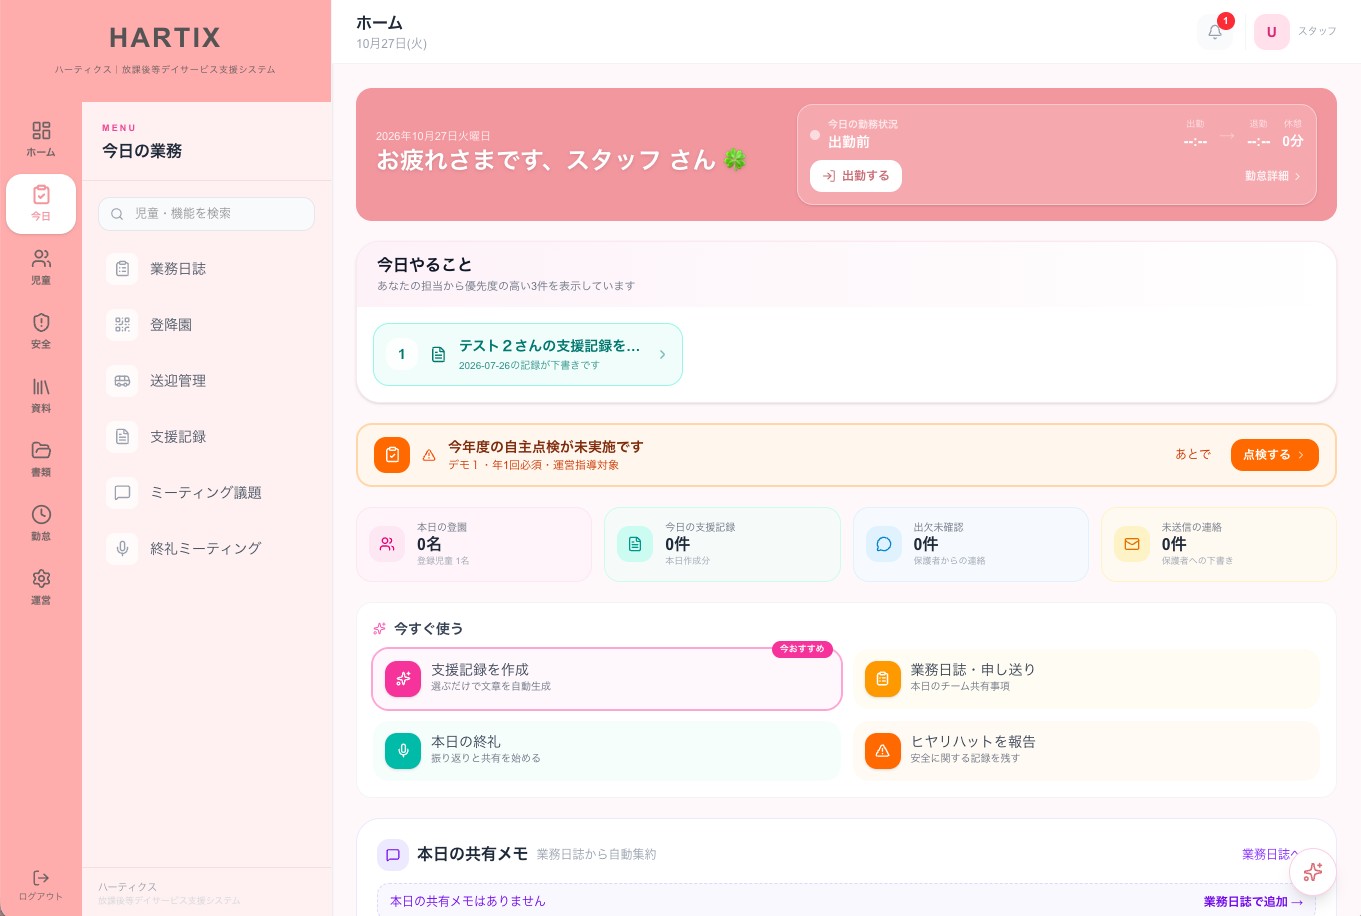Click the yellow clipboard icon for 業務日誌・申し送り
The width and height of the screenshot is (1361, 916).
(x=883, y=679)
